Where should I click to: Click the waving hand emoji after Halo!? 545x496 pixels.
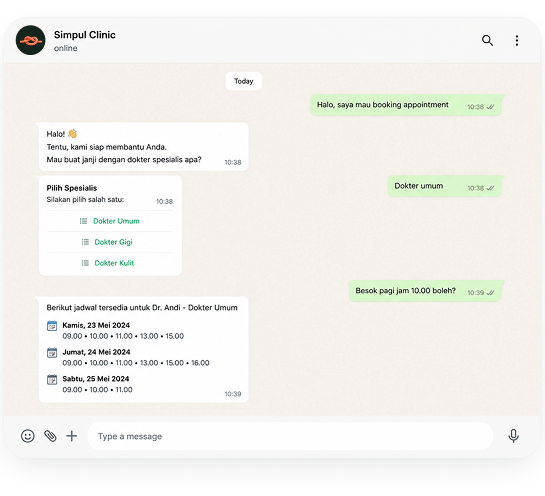click(73, 134)
